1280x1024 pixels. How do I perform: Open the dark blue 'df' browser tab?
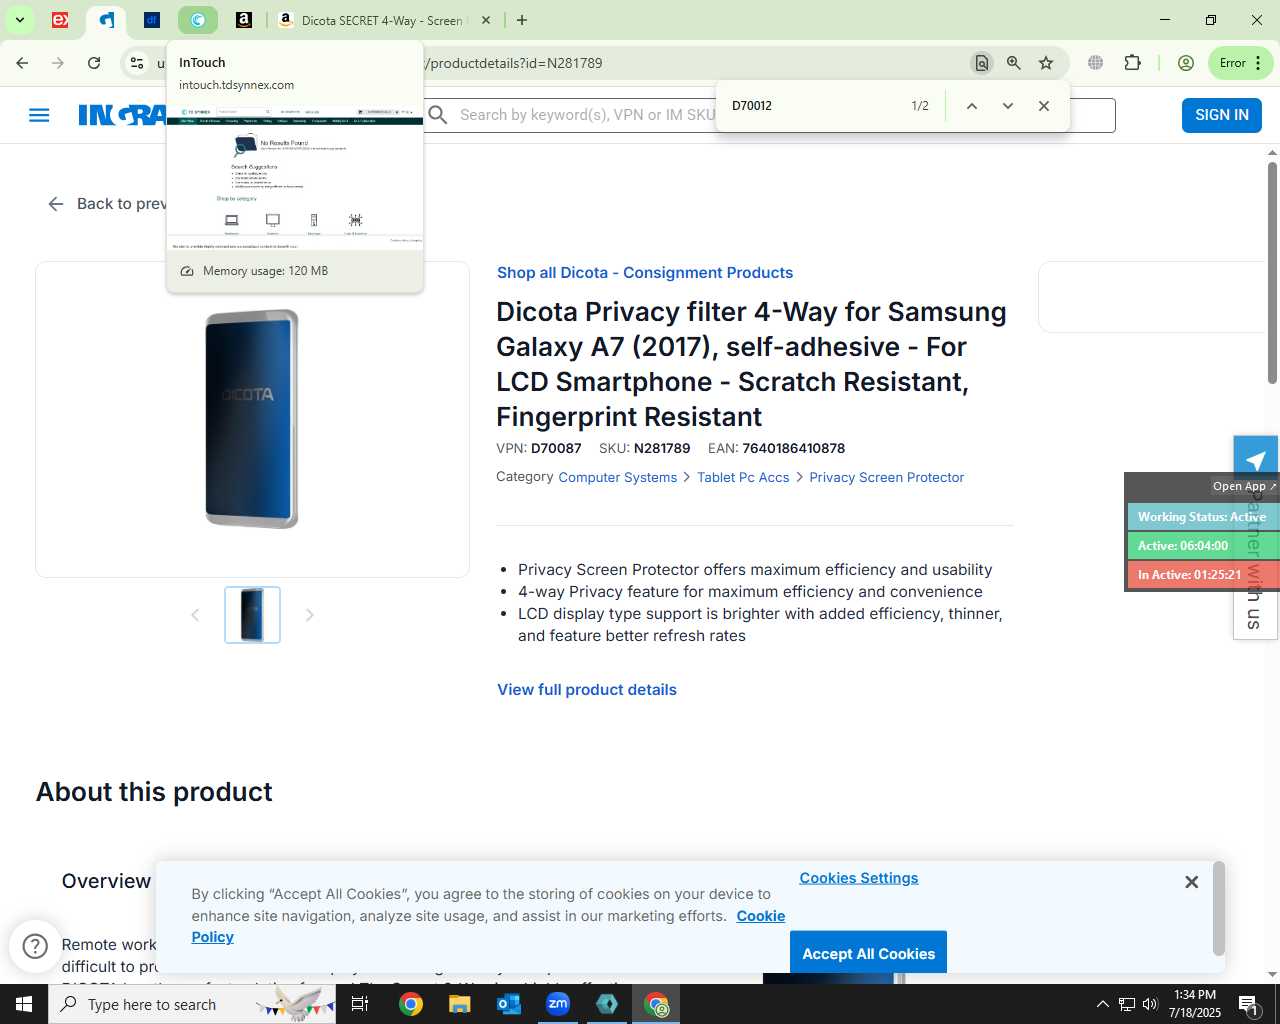(x=152, y=20)
